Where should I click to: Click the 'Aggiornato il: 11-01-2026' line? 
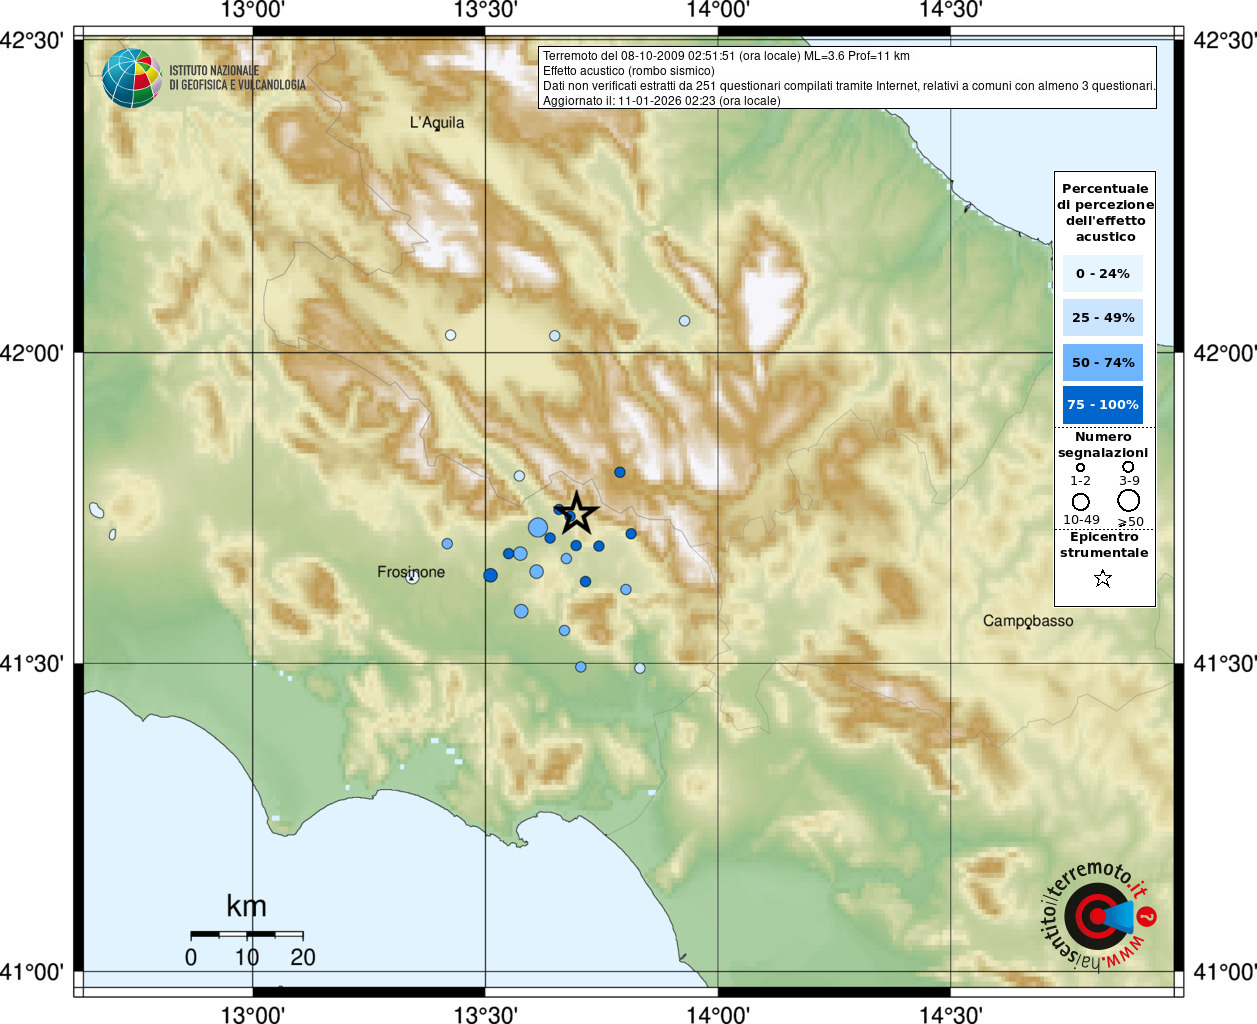[662, 101]
